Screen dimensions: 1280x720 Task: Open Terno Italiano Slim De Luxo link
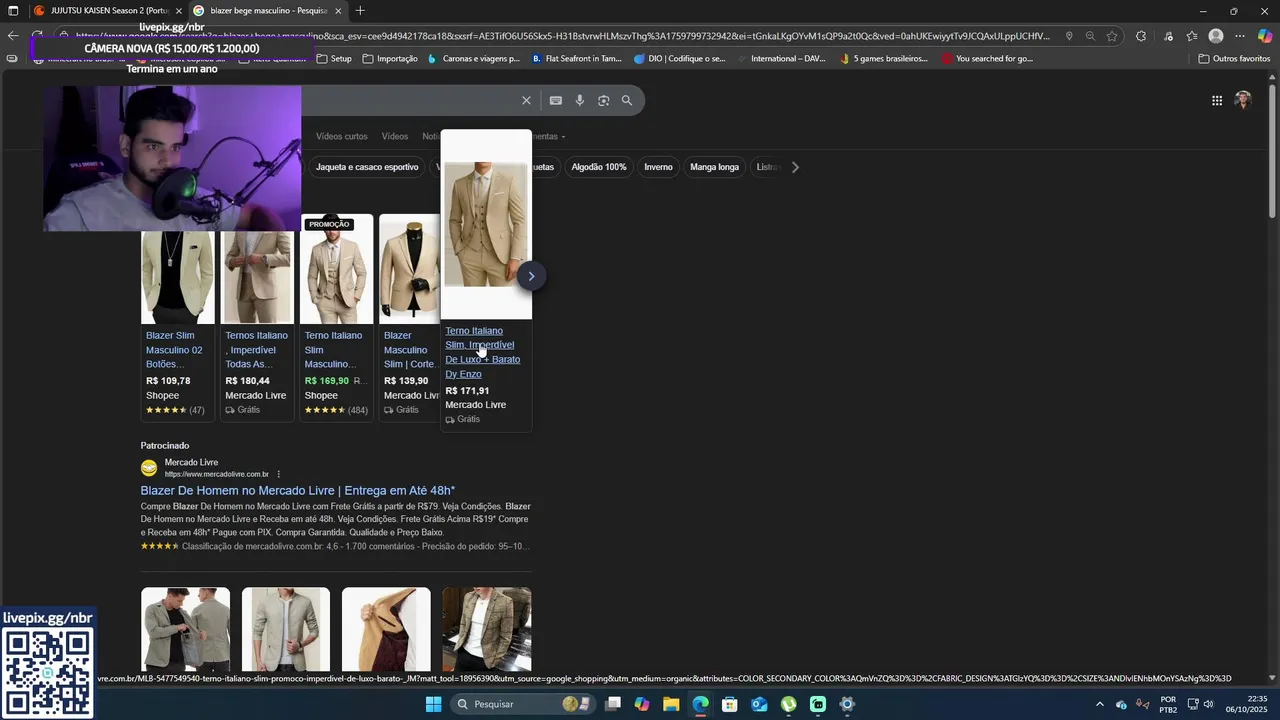(x=482, y=352)
